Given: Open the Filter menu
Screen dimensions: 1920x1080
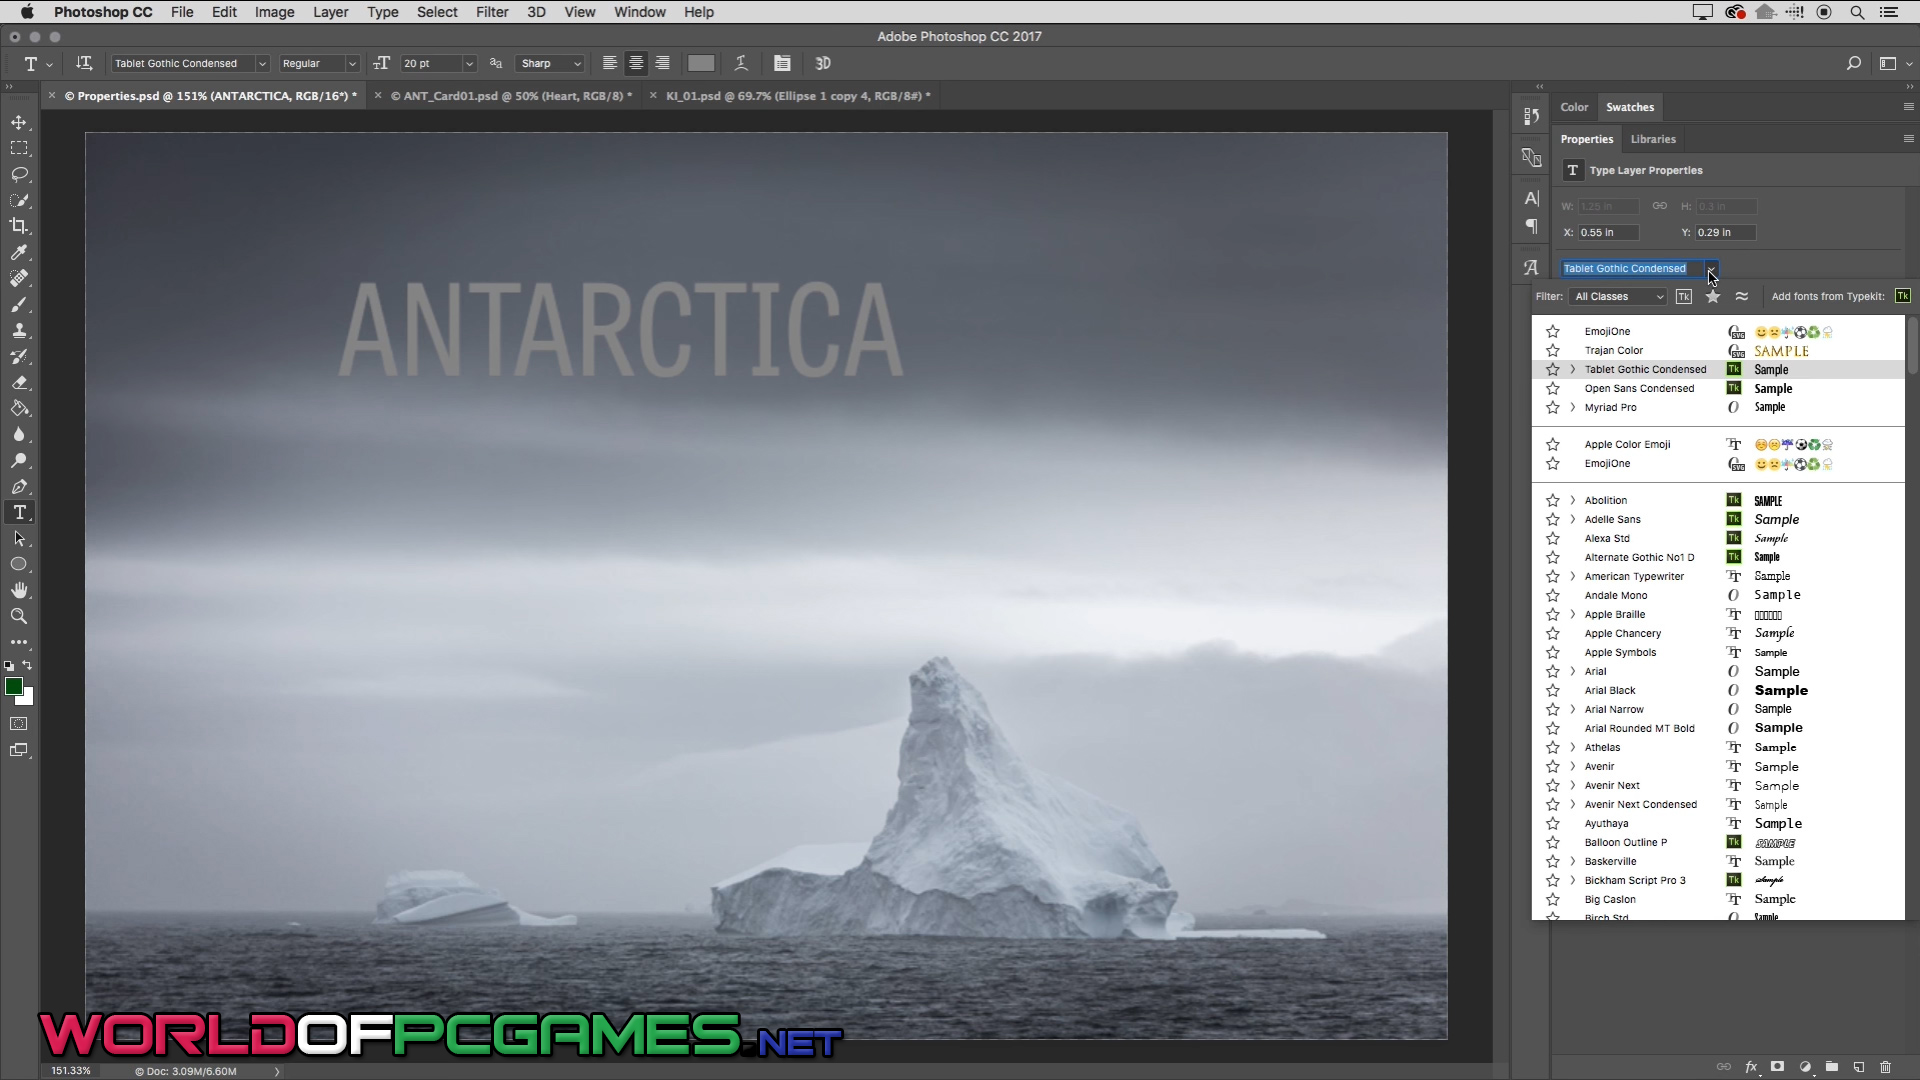Looking at the screenshot, I should coord(491,12).
